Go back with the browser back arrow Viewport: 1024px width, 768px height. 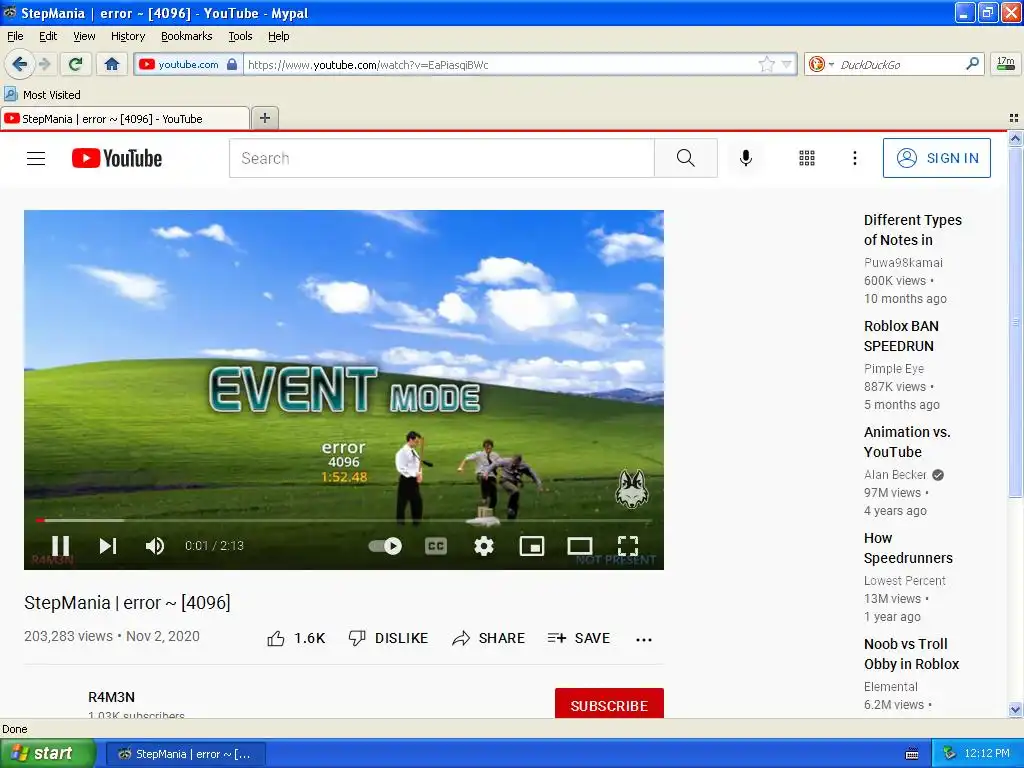click(x=19, y=64)
